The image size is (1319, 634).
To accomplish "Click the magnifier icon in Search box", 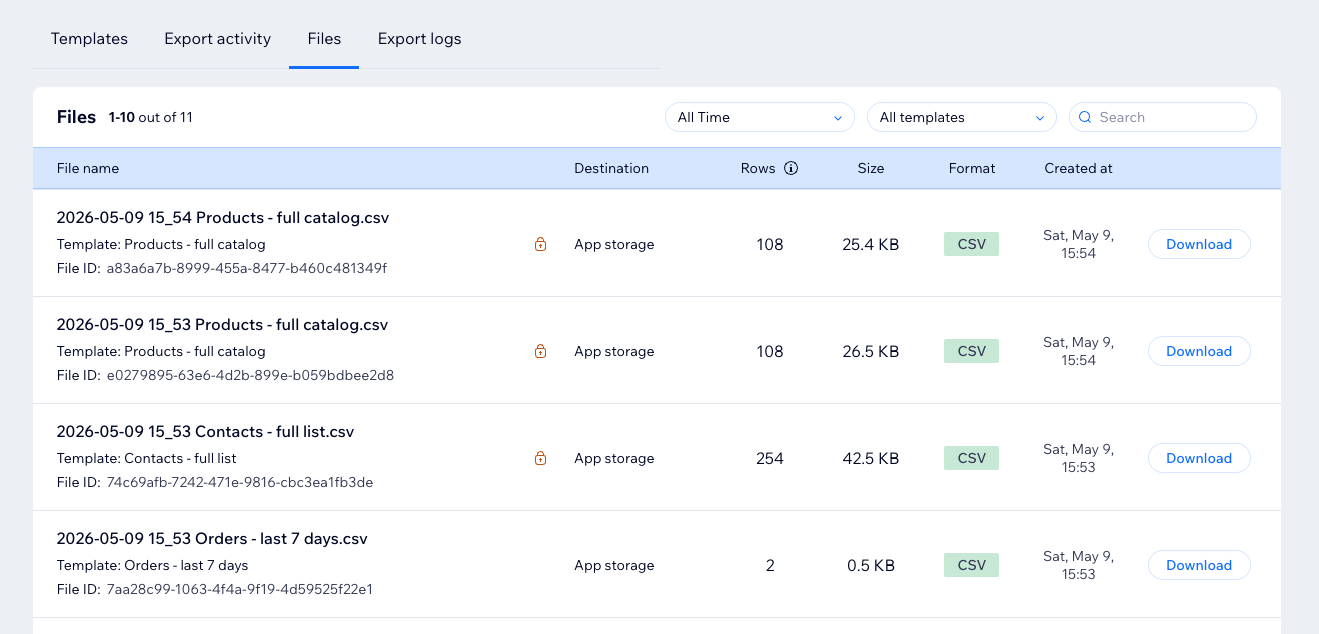I will pos(1086,117).
